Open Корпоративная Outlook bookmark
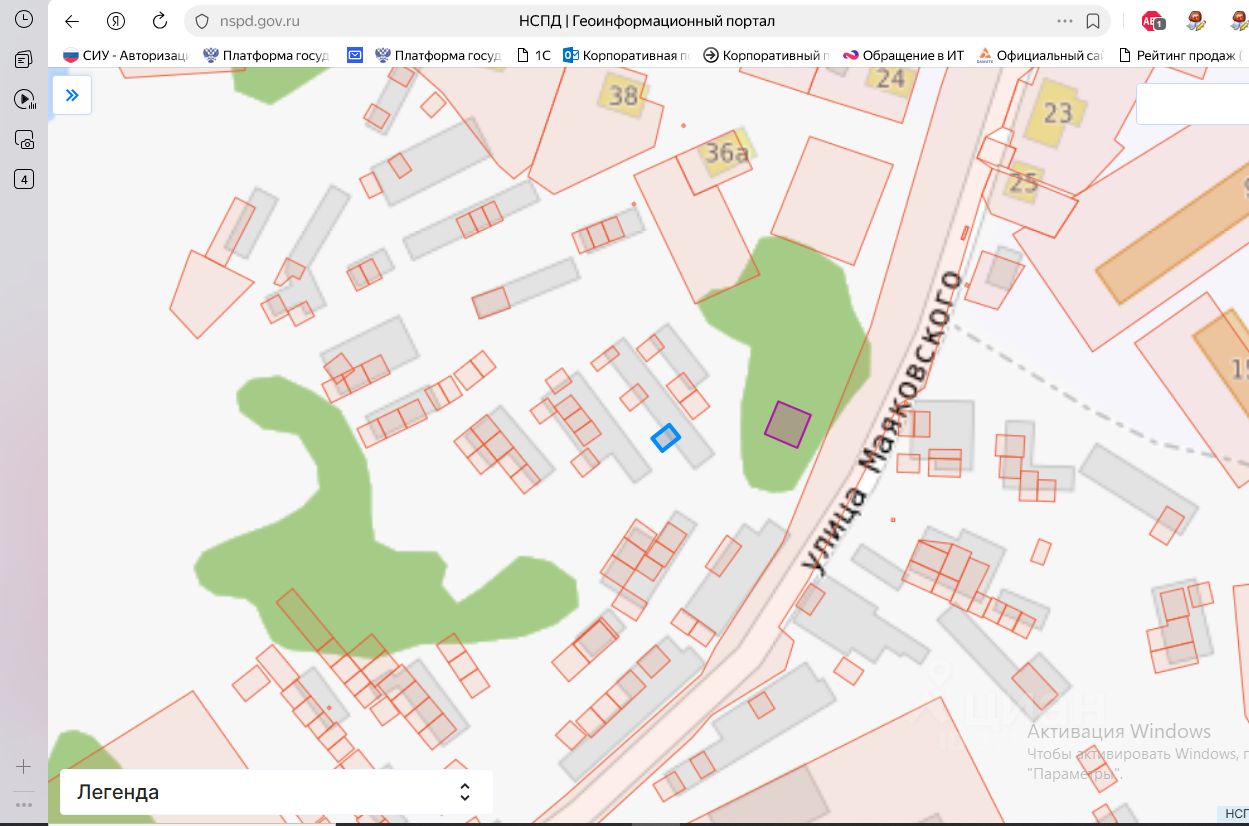Screen dimensions: 1249x826 point(627,56)
